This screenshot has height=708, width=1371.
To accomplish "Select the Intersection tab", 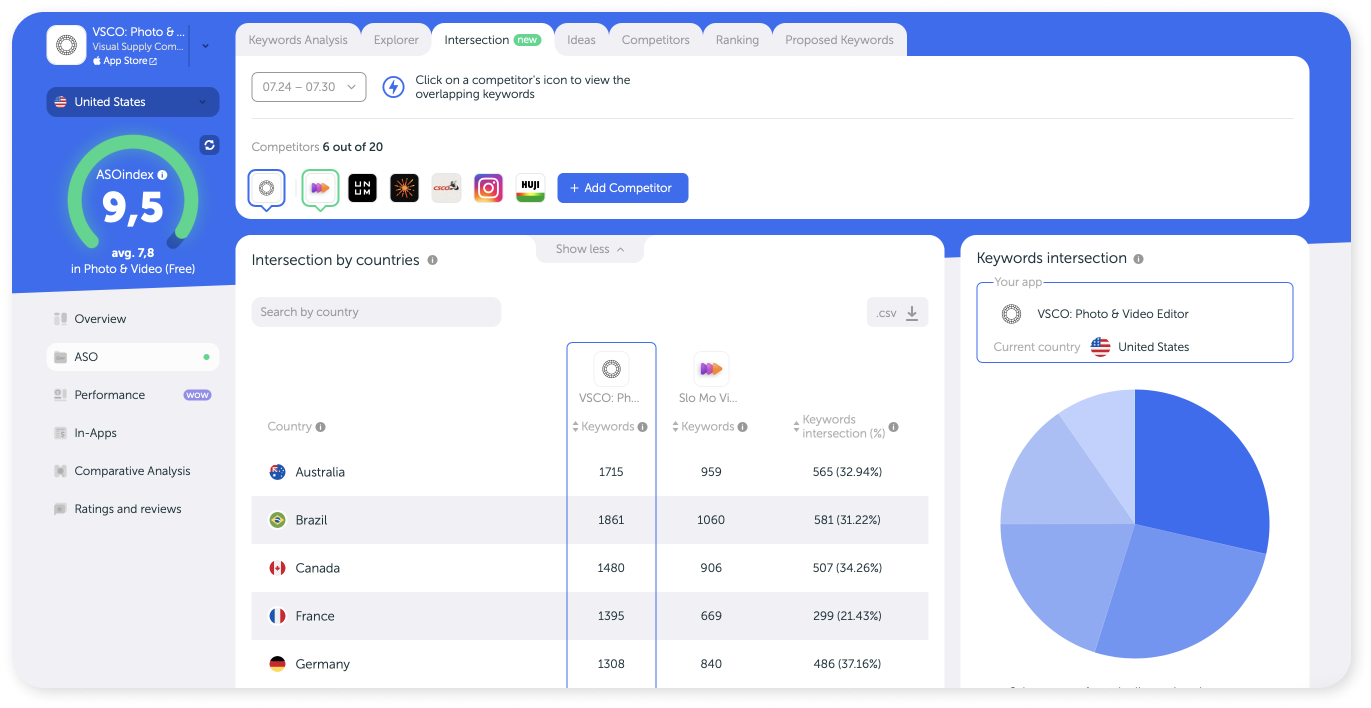I will click(x=492, y=40).
